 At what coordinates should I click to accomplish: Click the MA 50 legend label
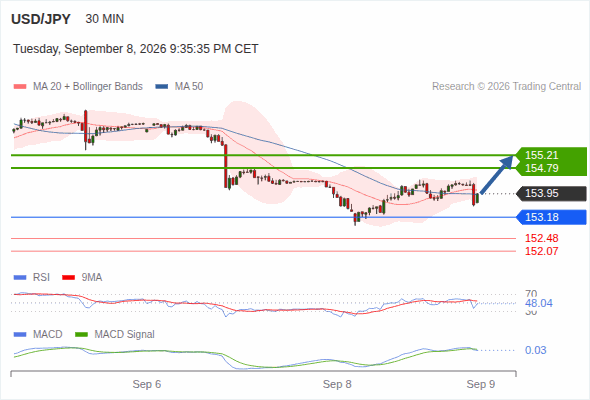pyautogui.click(x=189, y=87)
